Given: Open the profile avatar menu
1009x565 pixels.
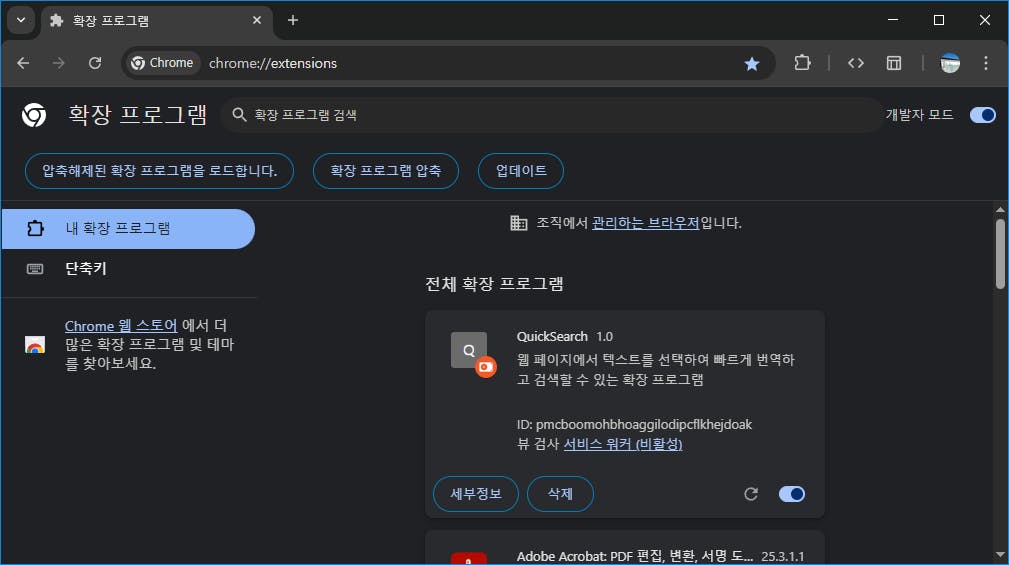Looking at the screenshot, I should click(x=950, y=63).
